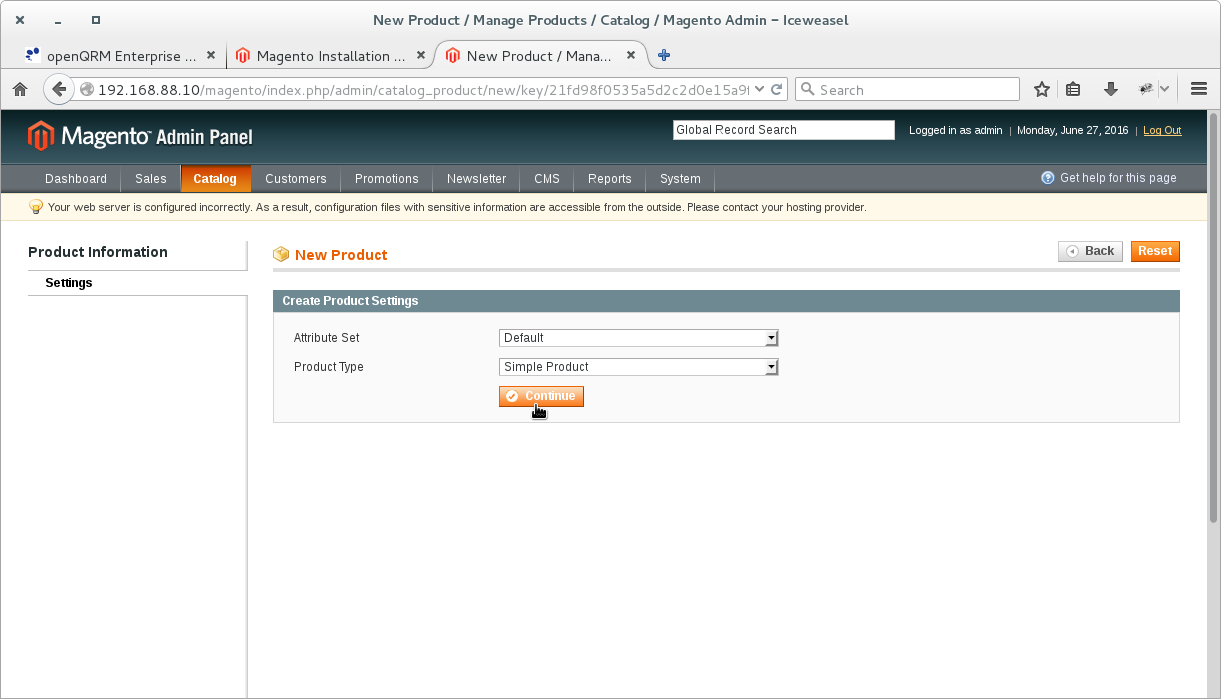This screenshot has height=699, width=1221.
Task: Open the browser hamburger menu
Action: tap(1199, 89)
